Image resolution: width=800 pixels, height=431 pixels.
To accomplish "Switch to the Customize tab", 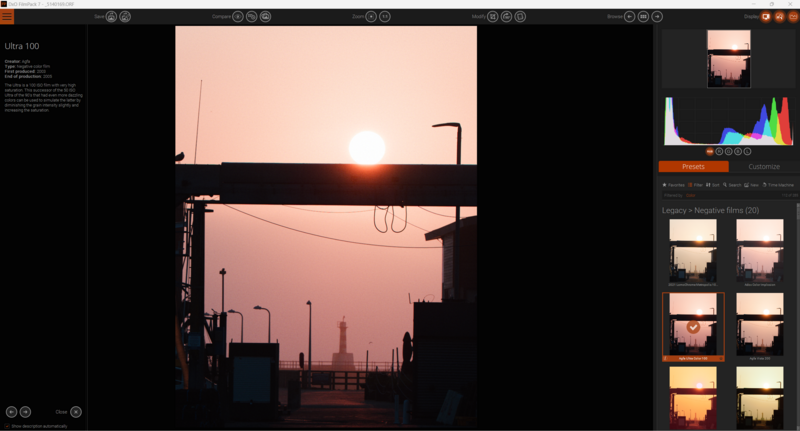I will click(x=763, y=166).
